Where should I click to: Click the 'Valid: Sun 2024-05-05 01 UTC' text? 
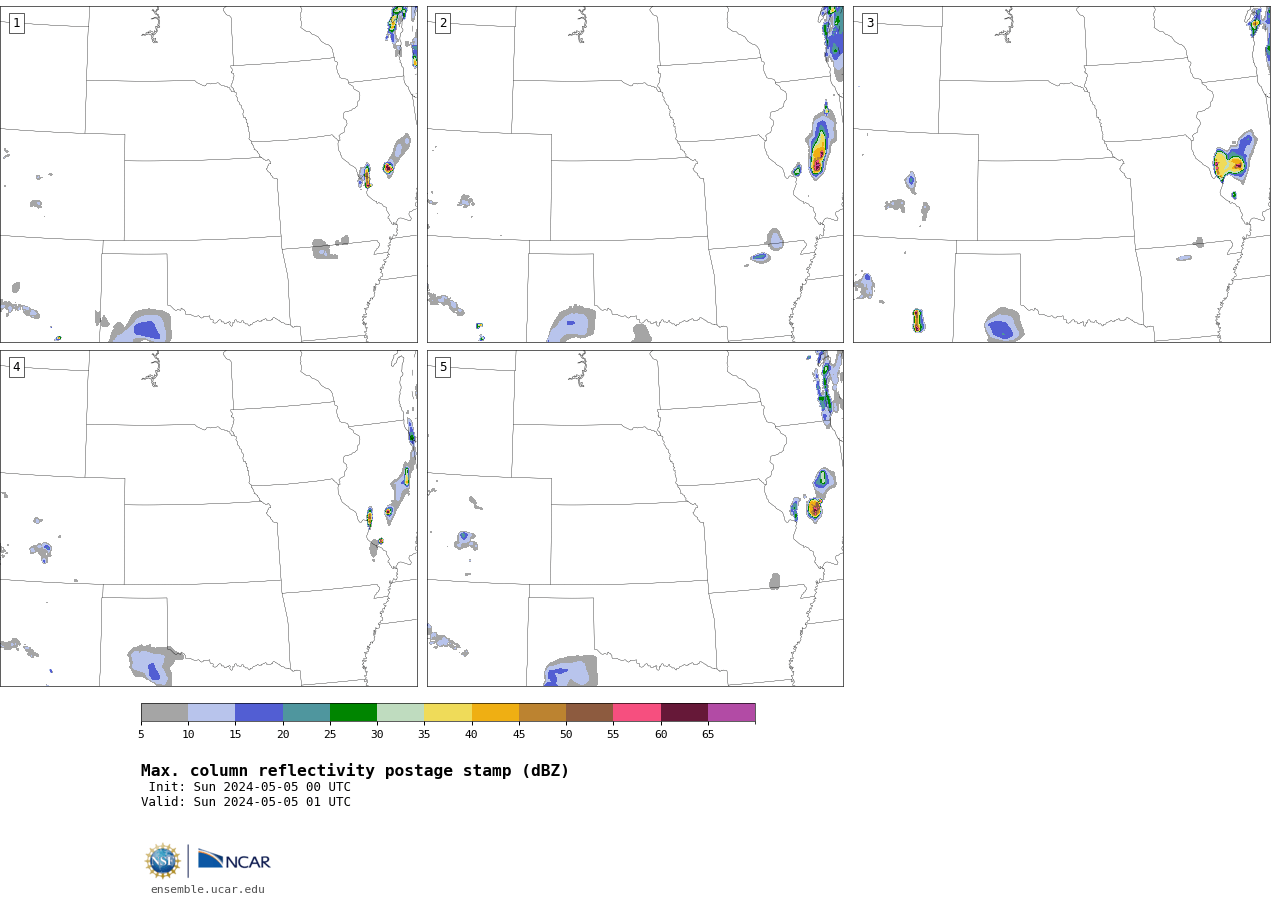246,802
